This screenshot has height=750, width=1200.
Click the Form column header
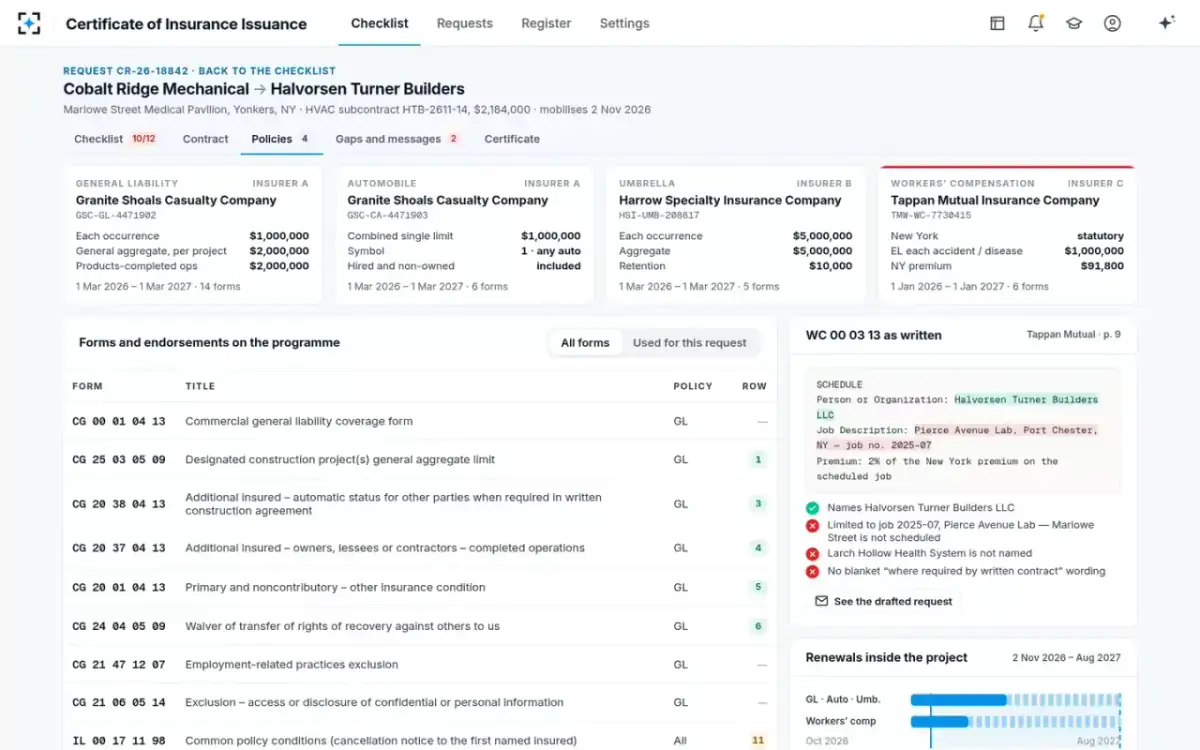coord(88,386)
